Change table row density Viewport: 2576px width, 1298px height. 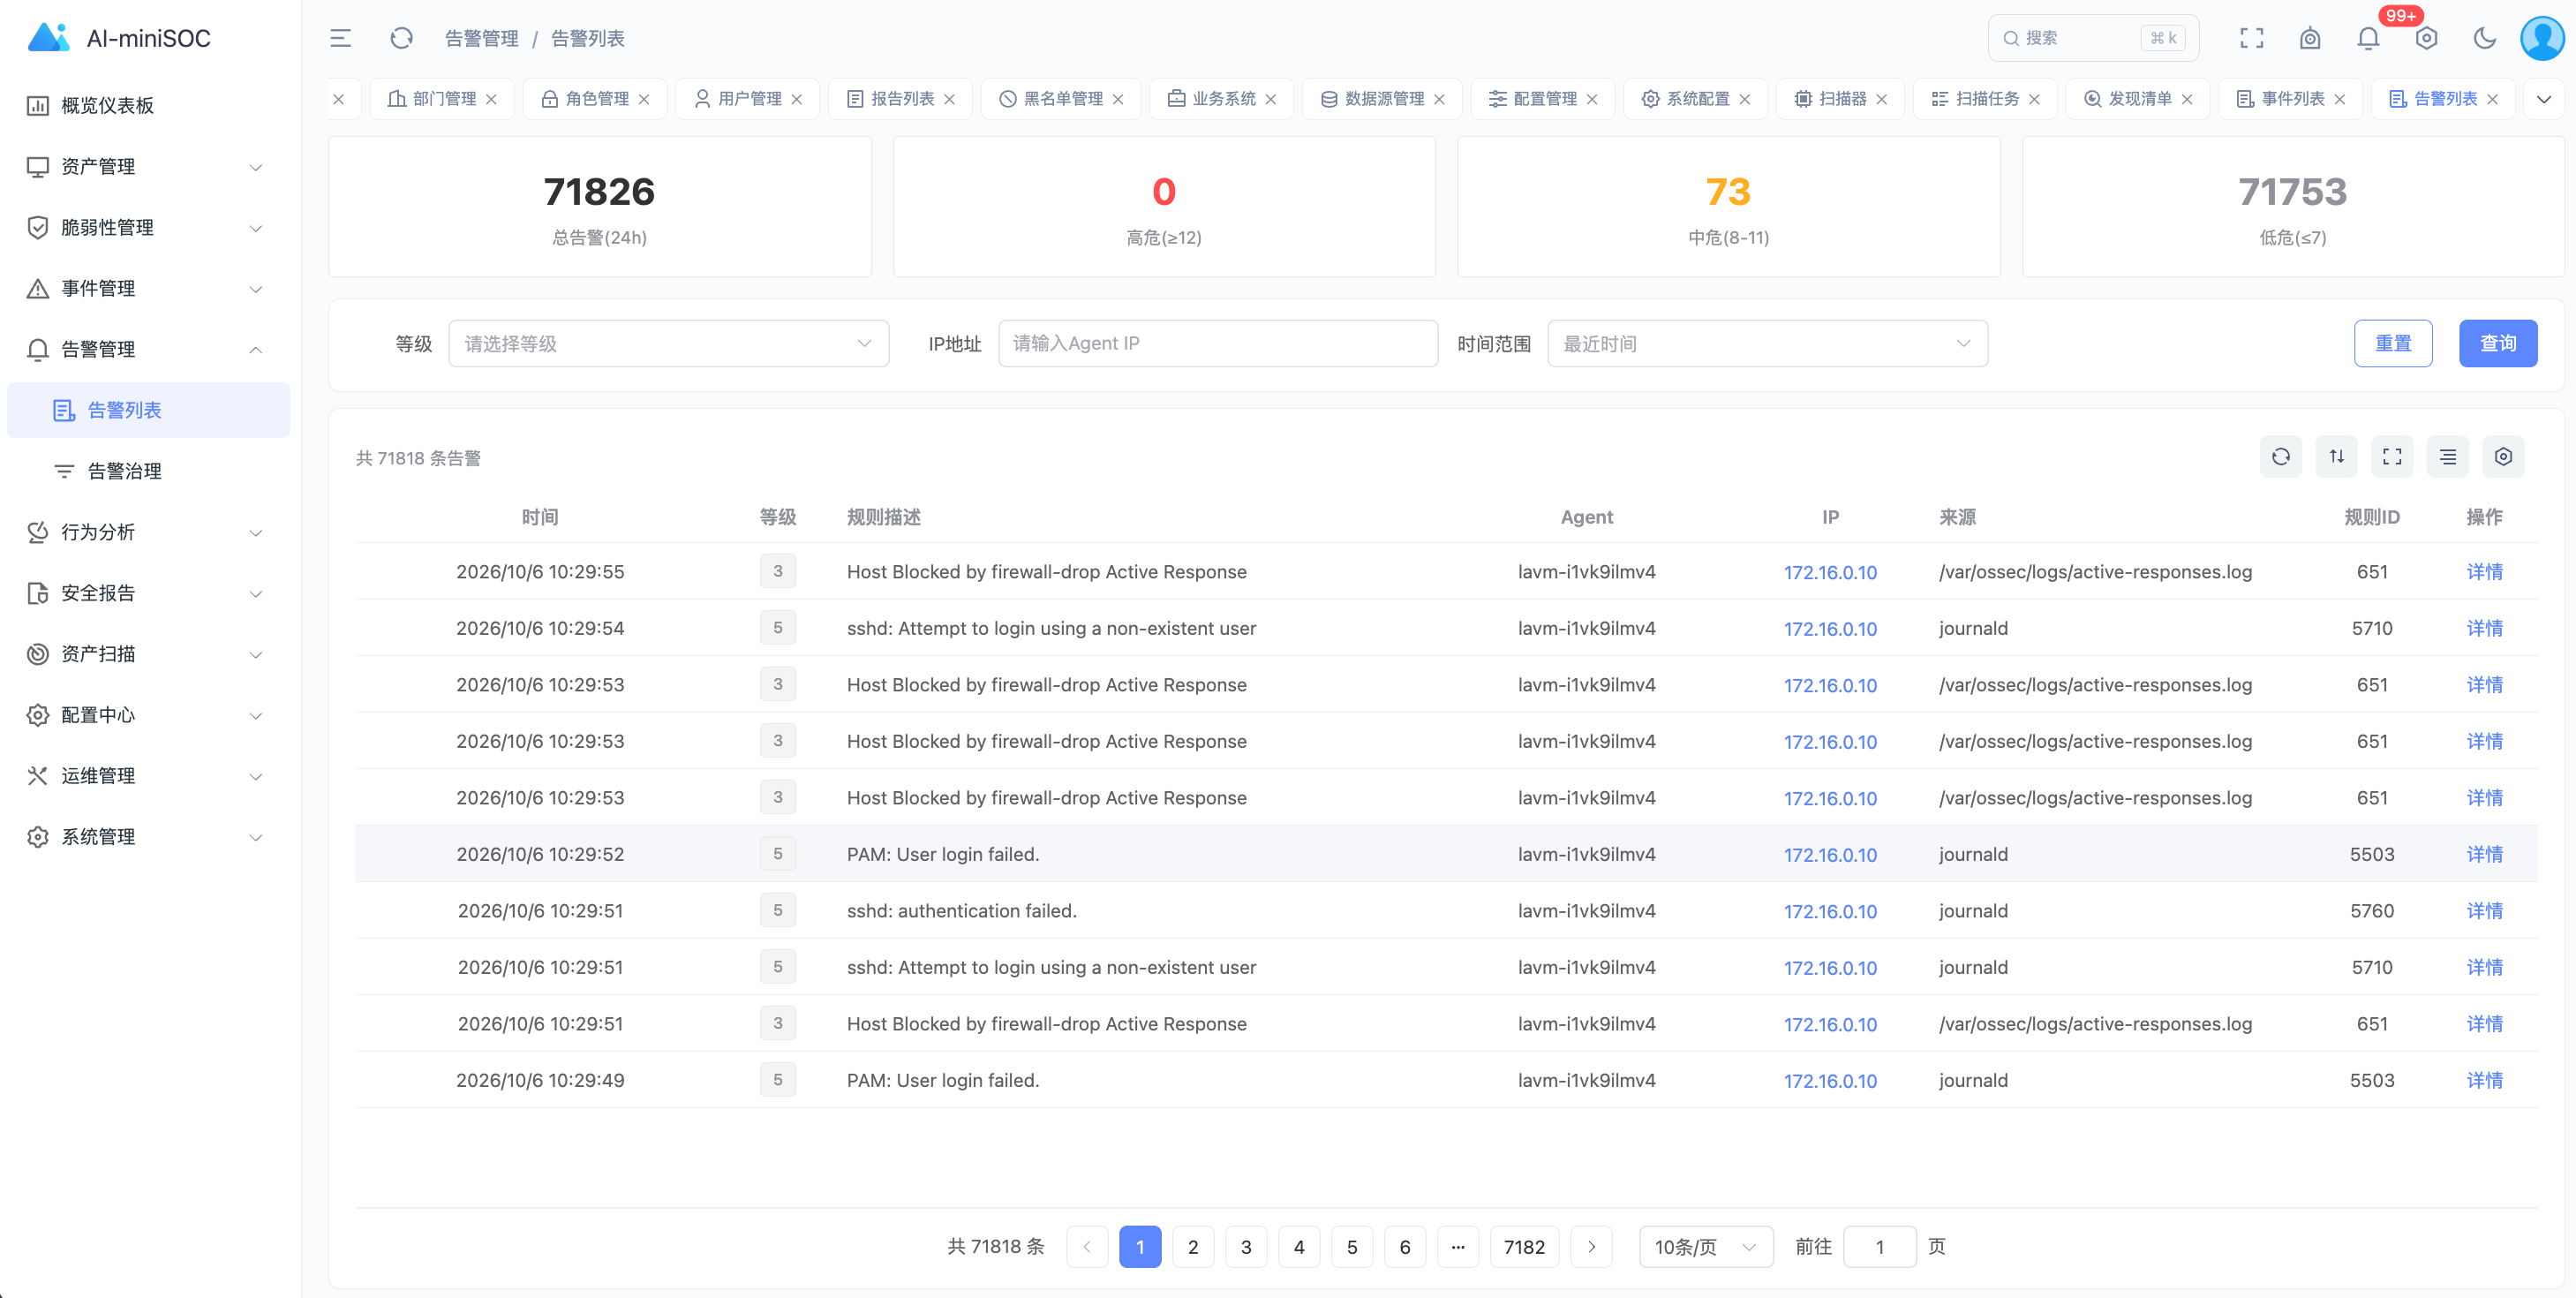[x=2448, y=457]
